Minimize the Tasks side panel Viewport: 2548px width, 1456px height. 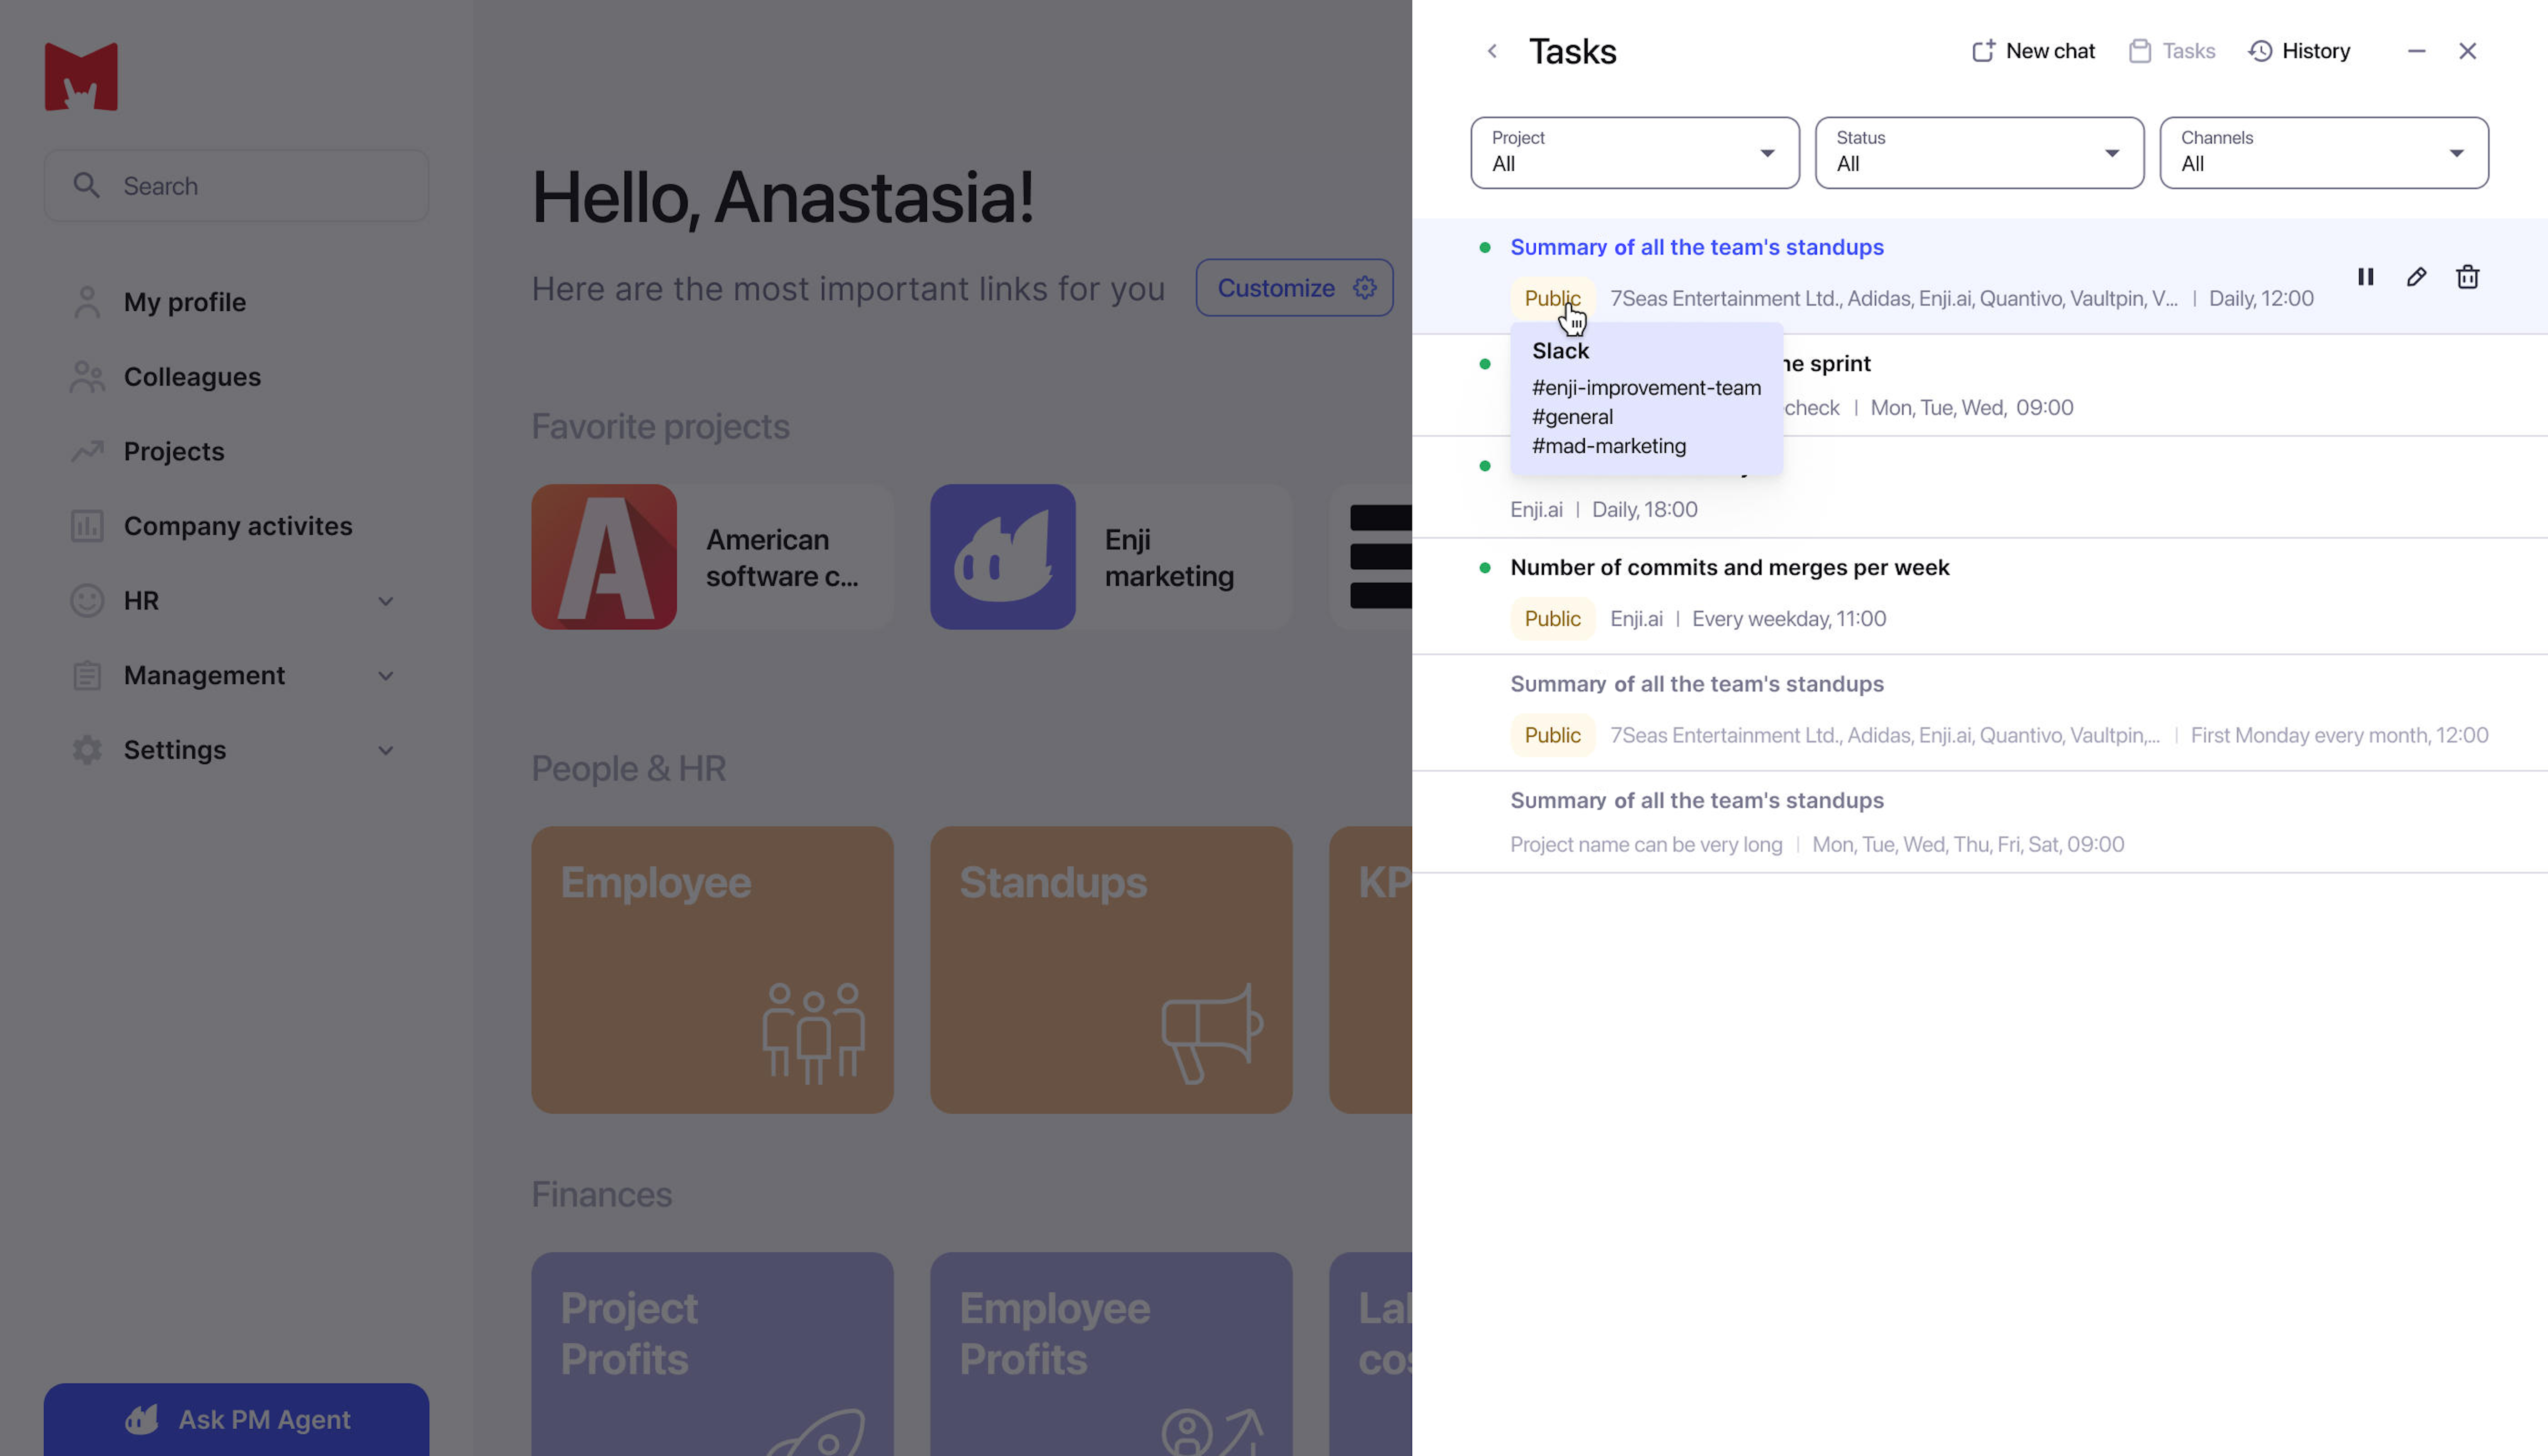pyautogui.click(x=2416, y=51)
